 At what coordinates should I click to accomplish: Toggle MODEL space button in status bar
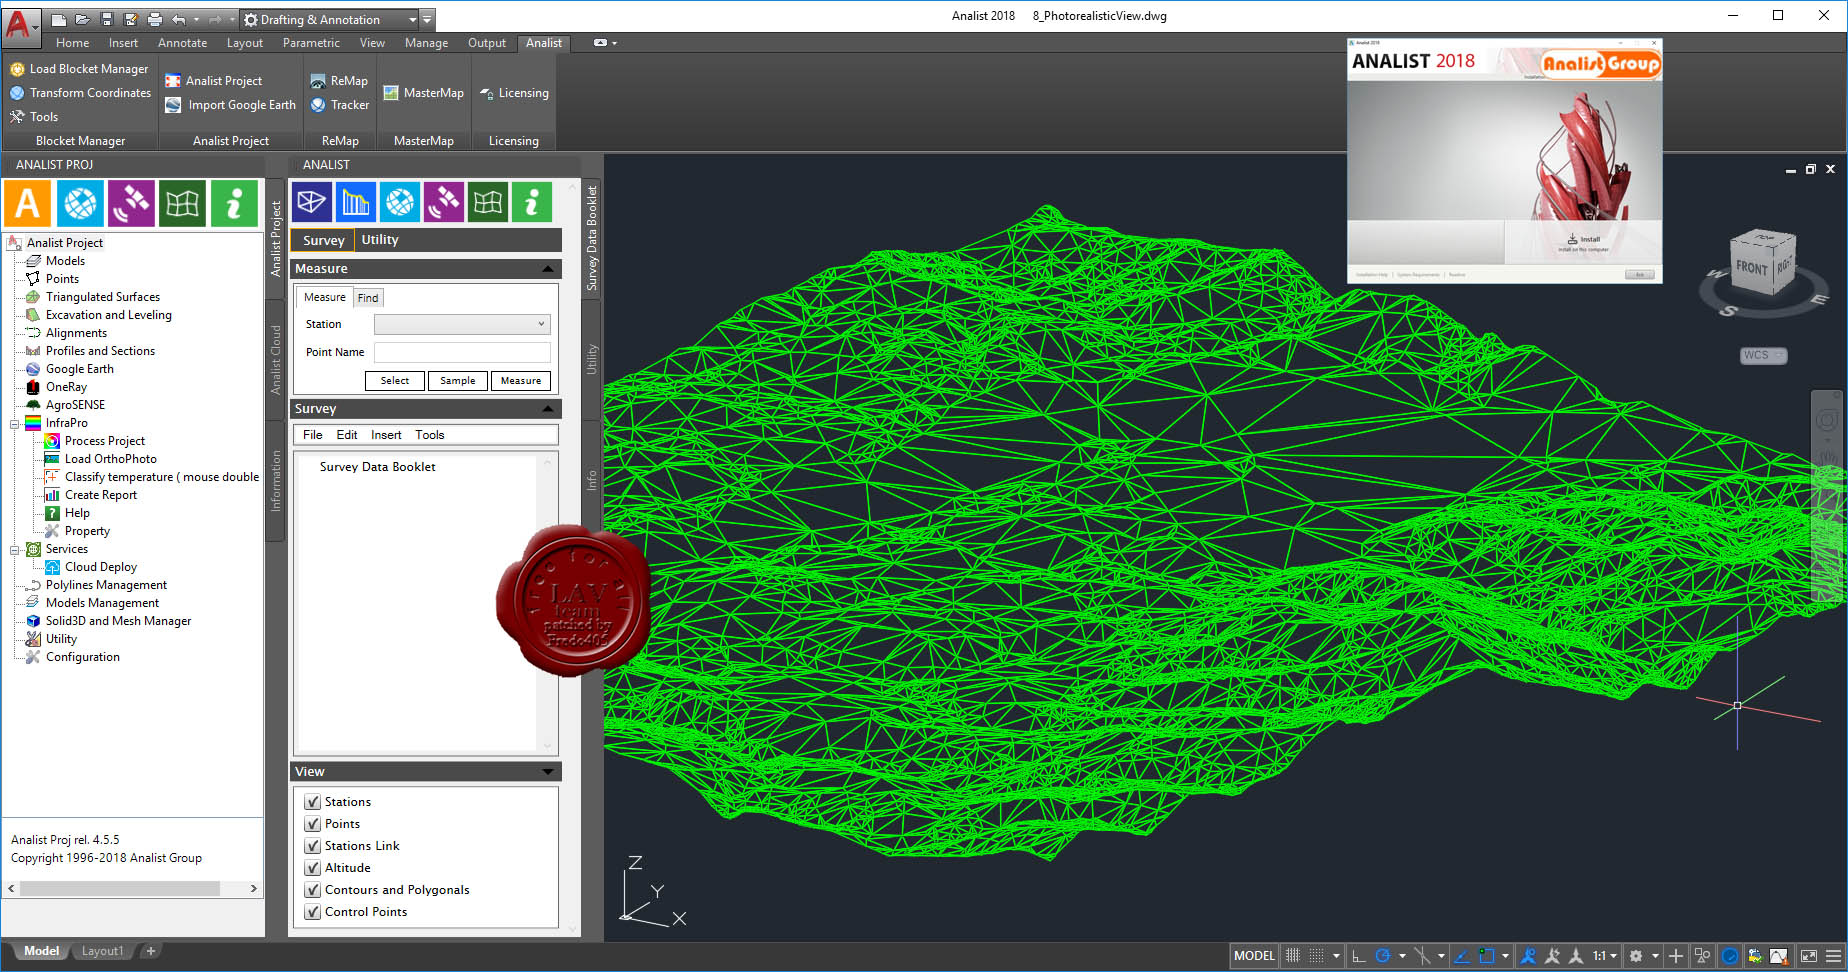tap(1254, 956)
